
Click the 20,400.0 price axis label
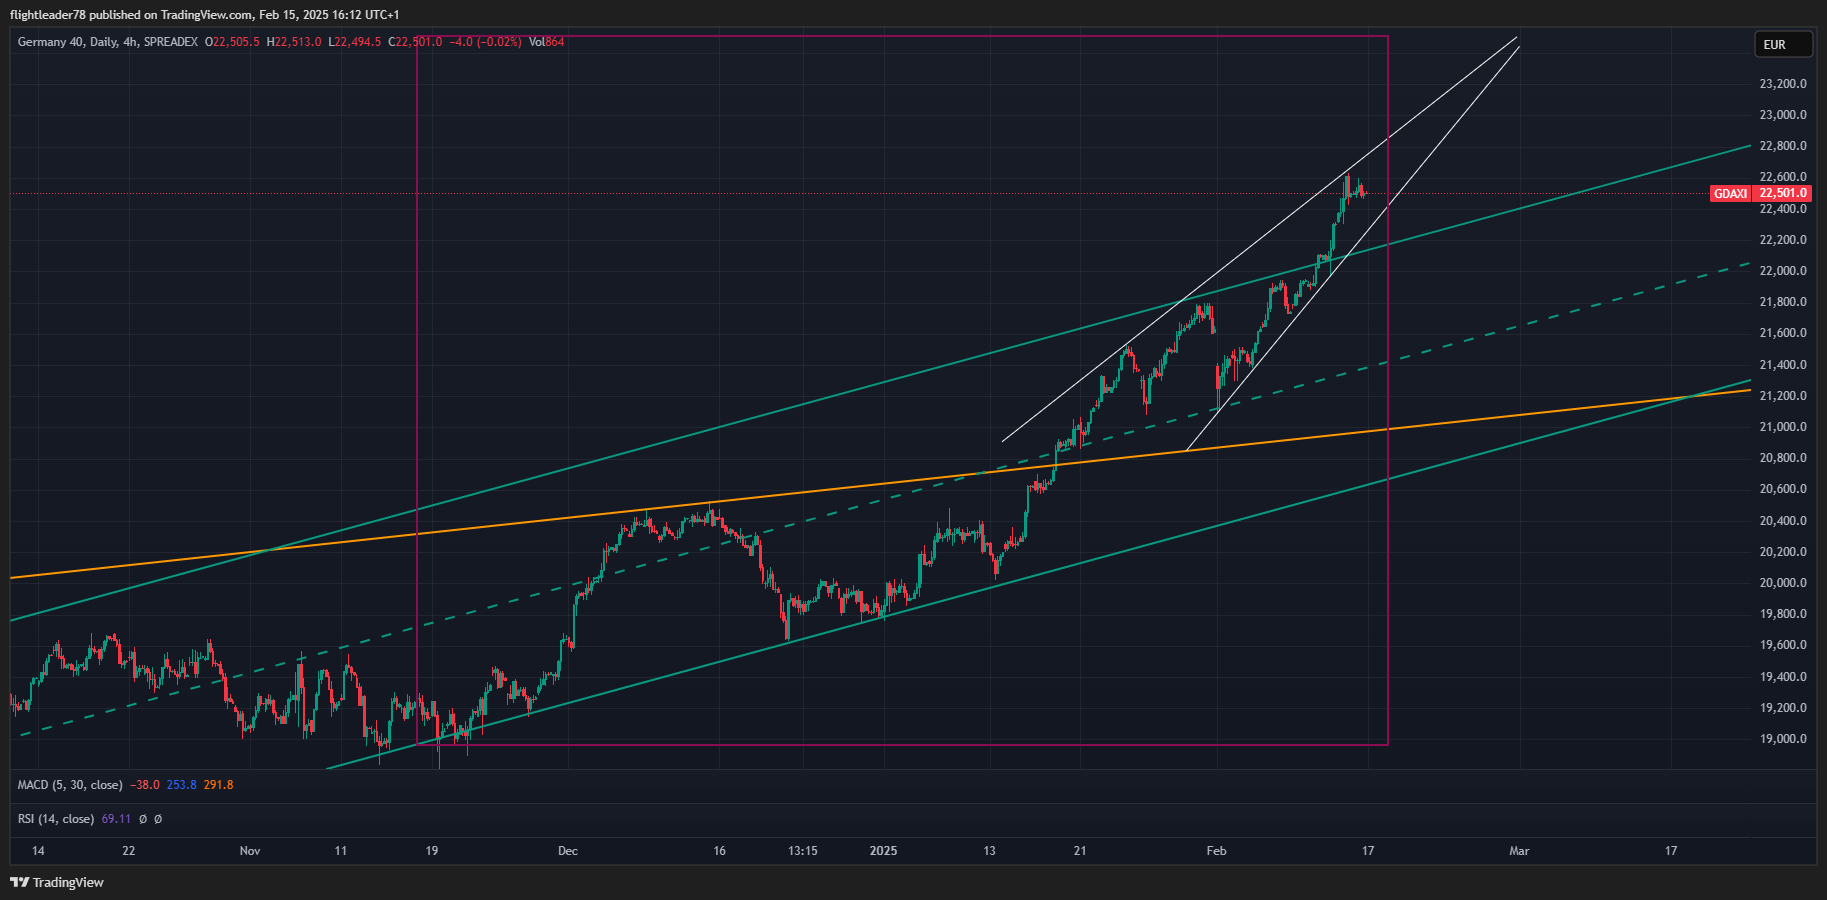pyautogui.click(x=1783, y=521)
